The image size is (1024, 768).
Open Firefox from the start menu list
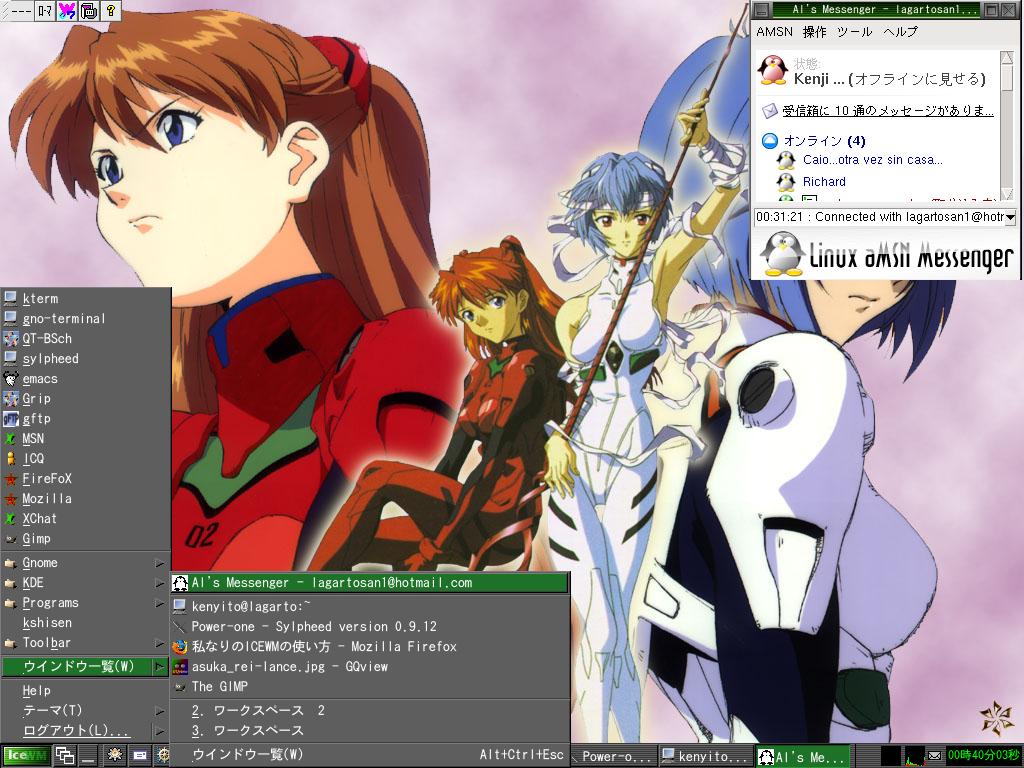click(x=46, y=479)
